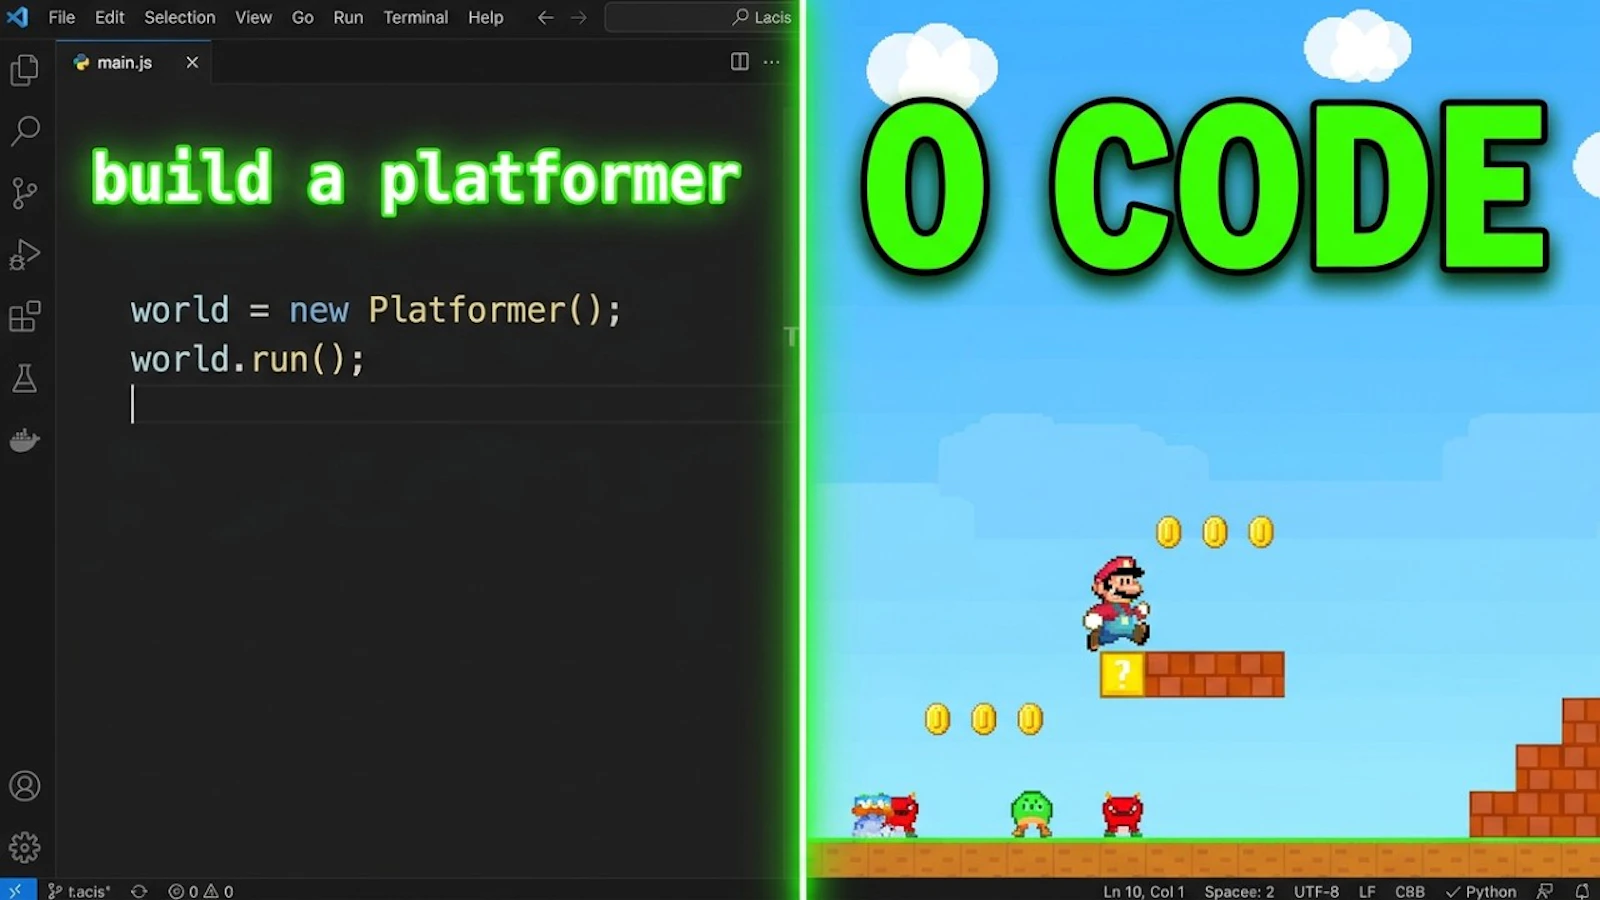Click the LF end-of-line indicator
Screen dimensions: 1600x900
[1367, 891]
